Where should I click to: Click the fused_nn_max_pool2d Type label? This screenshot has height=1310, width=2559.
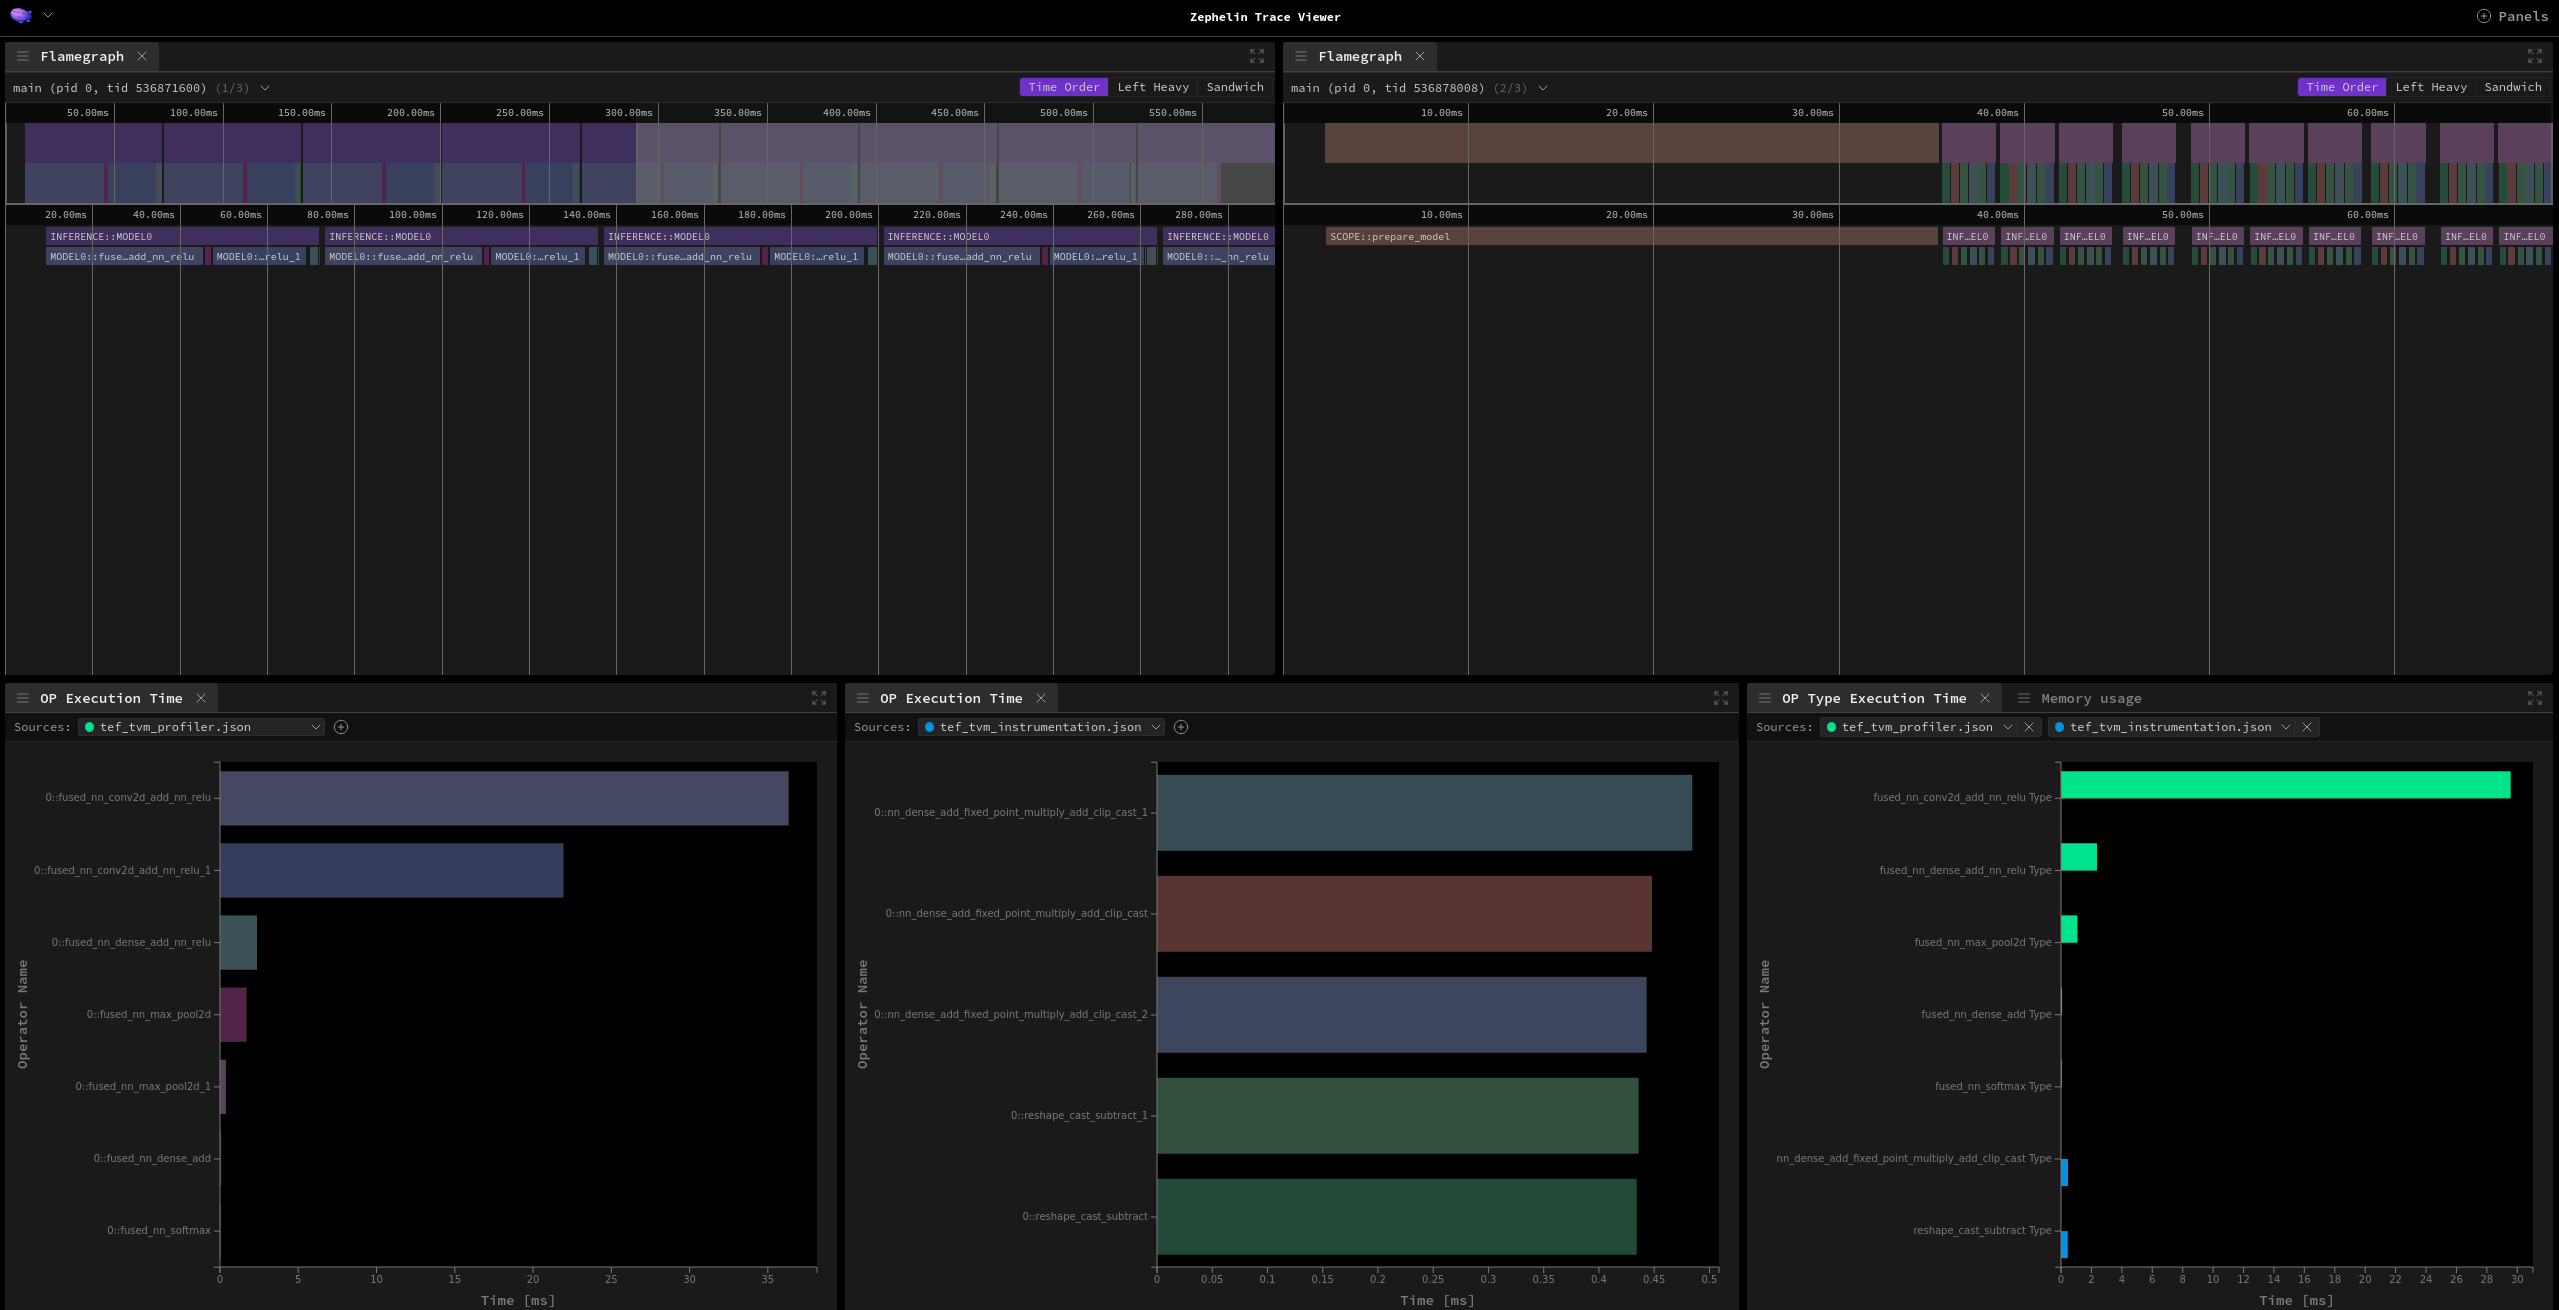pos(1983,942)
